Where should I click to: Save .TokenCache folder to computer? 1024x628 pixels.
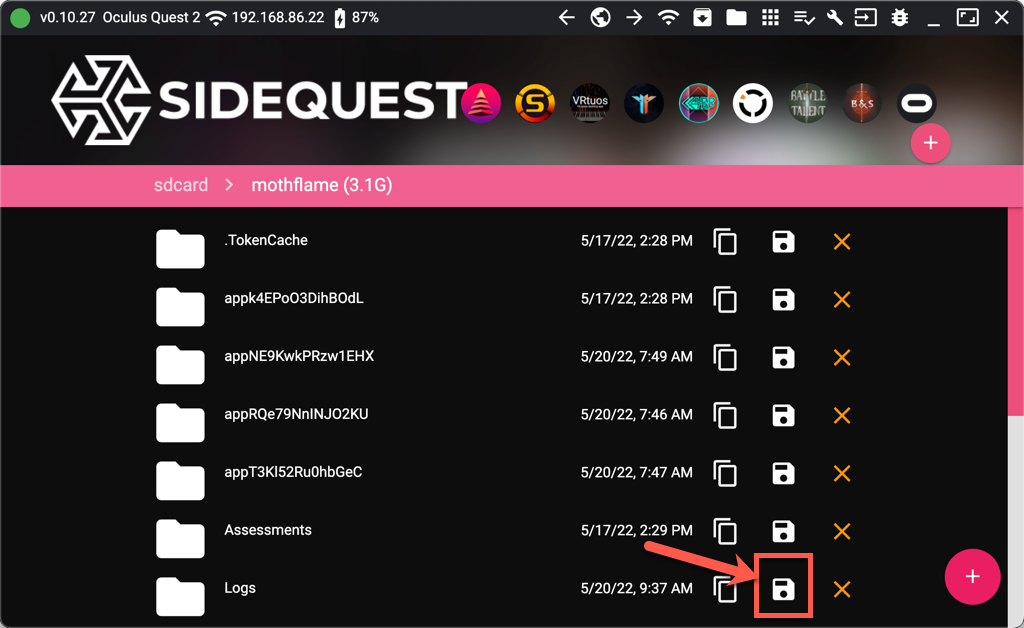pyautogui.click(x=783, y=242)
